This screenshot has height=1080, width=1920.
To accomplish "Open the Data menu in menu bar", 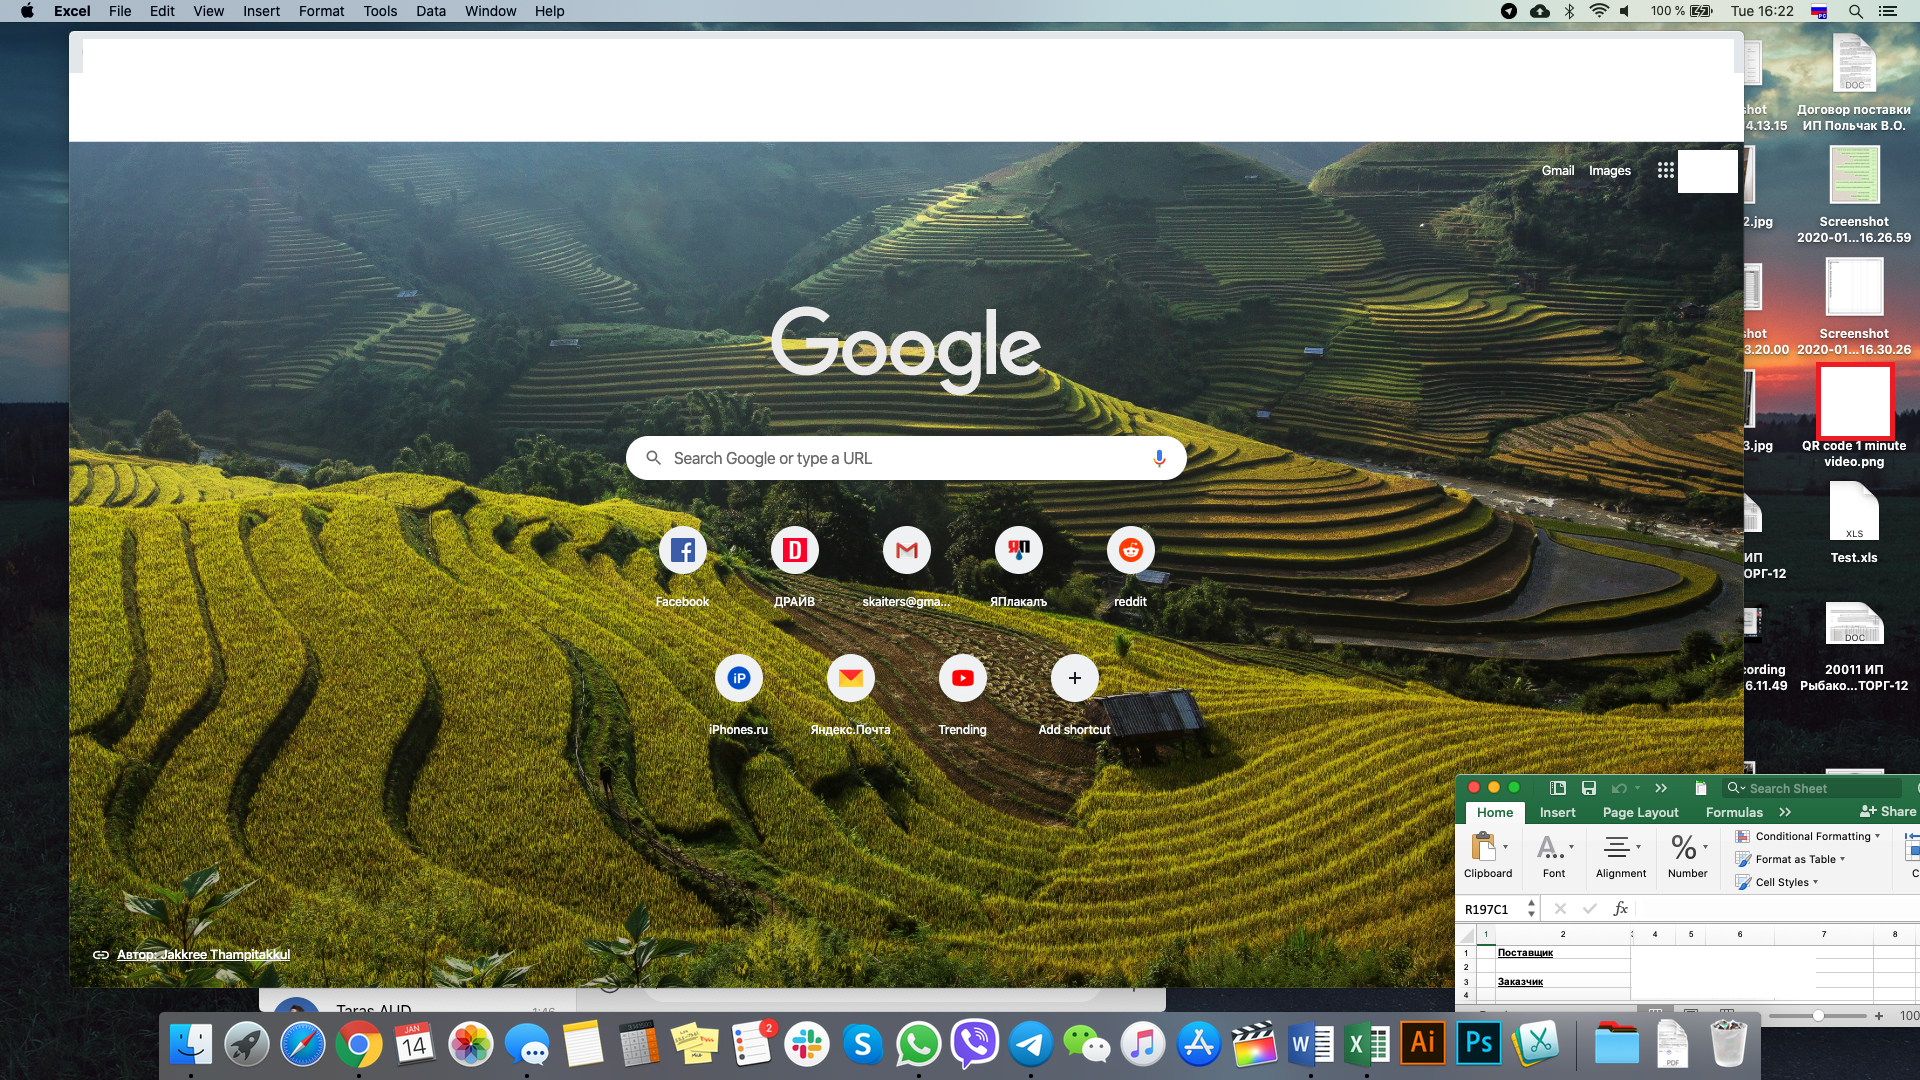I will coord(431,11).
